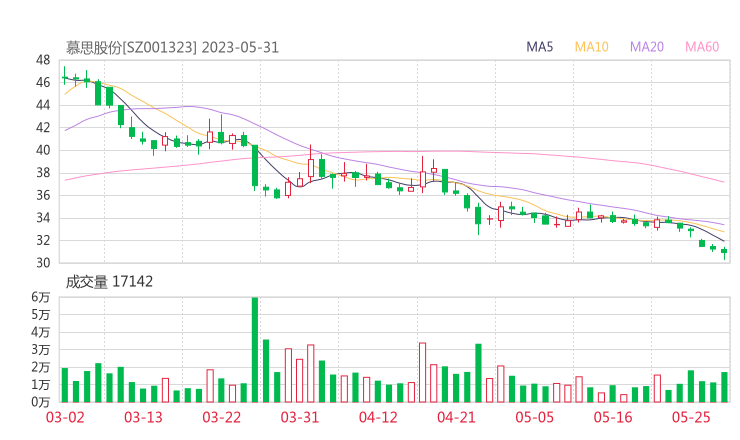Image resolution: width=740 pixels, height=440 pixels.
Task: Click the volume axis label 1万
Action: [41, 385]
